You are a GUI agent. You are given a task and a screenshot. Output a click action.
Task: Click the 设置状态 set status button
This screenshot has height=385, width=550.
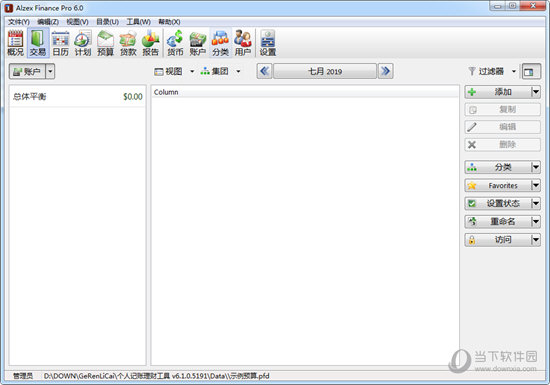click(498, 203)
